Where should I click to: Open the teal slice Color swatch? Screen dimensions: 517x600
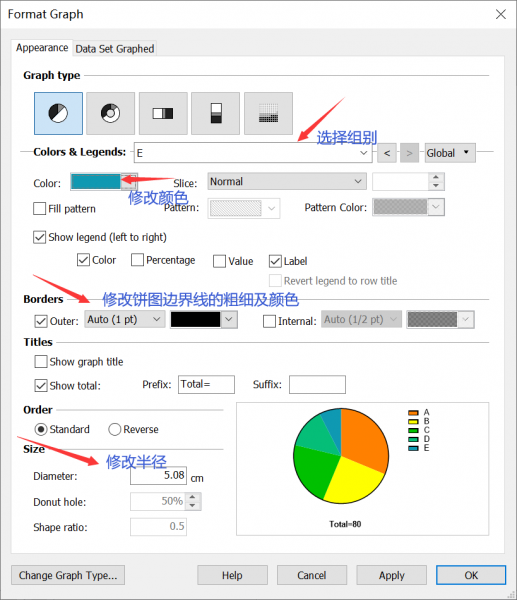coord(96,181)
